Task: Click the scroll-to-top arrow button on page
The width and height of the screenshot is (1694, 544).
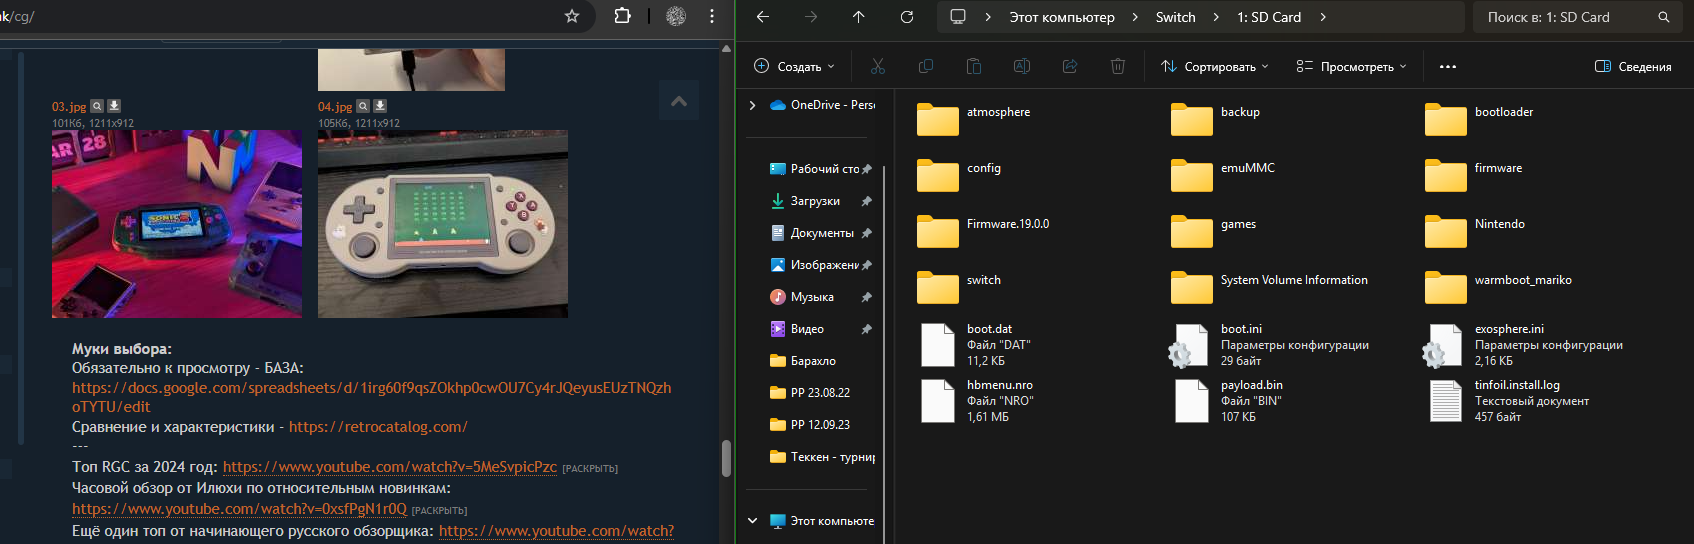Action: (679, 101)
